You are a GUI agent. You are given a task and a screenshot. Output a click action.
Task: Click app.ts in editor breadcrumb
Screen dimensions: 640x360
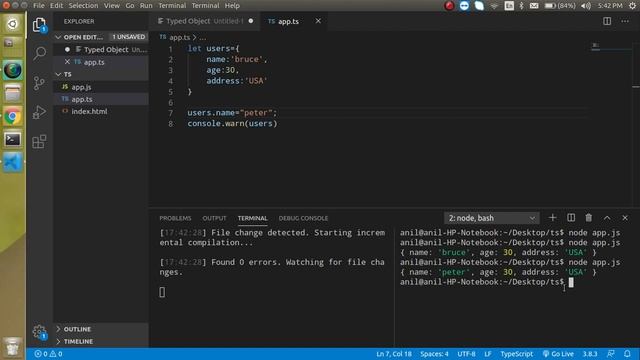(180, 37)
